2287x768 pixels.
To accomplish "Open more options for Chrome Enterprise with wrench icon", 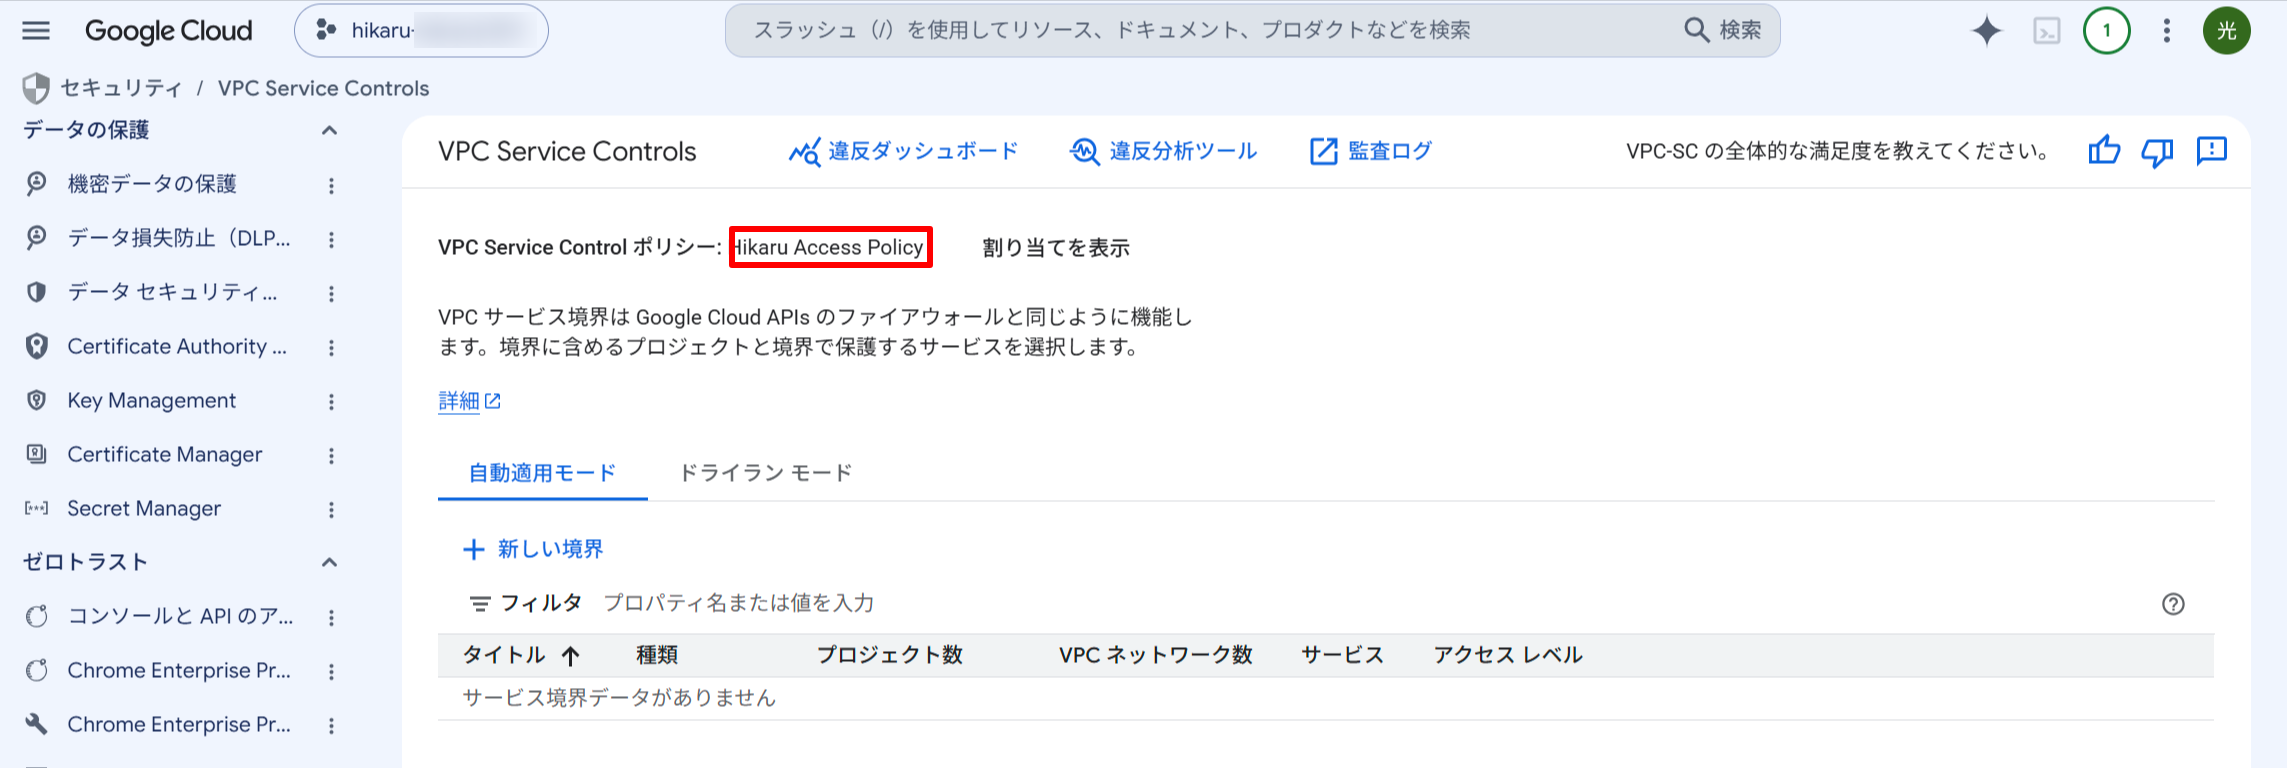I will (331, 725).
